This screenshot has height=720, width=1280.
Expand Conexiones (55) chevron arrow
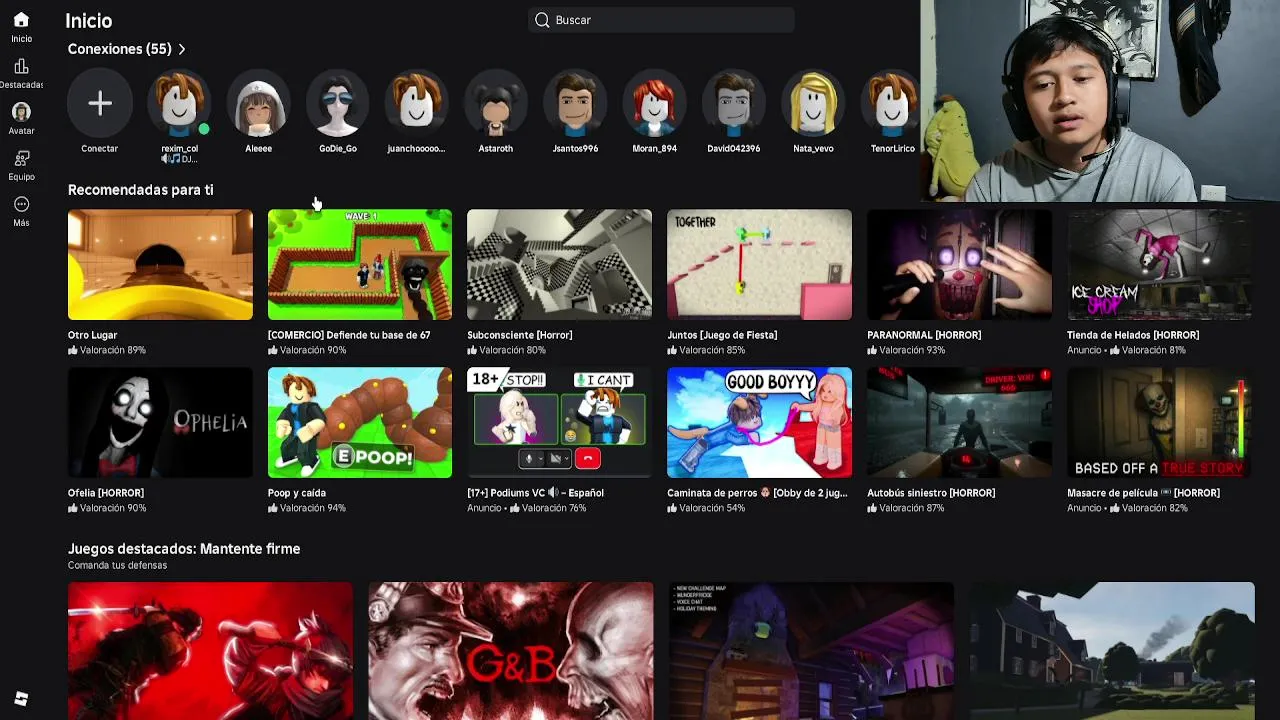[x=182, y=49]
